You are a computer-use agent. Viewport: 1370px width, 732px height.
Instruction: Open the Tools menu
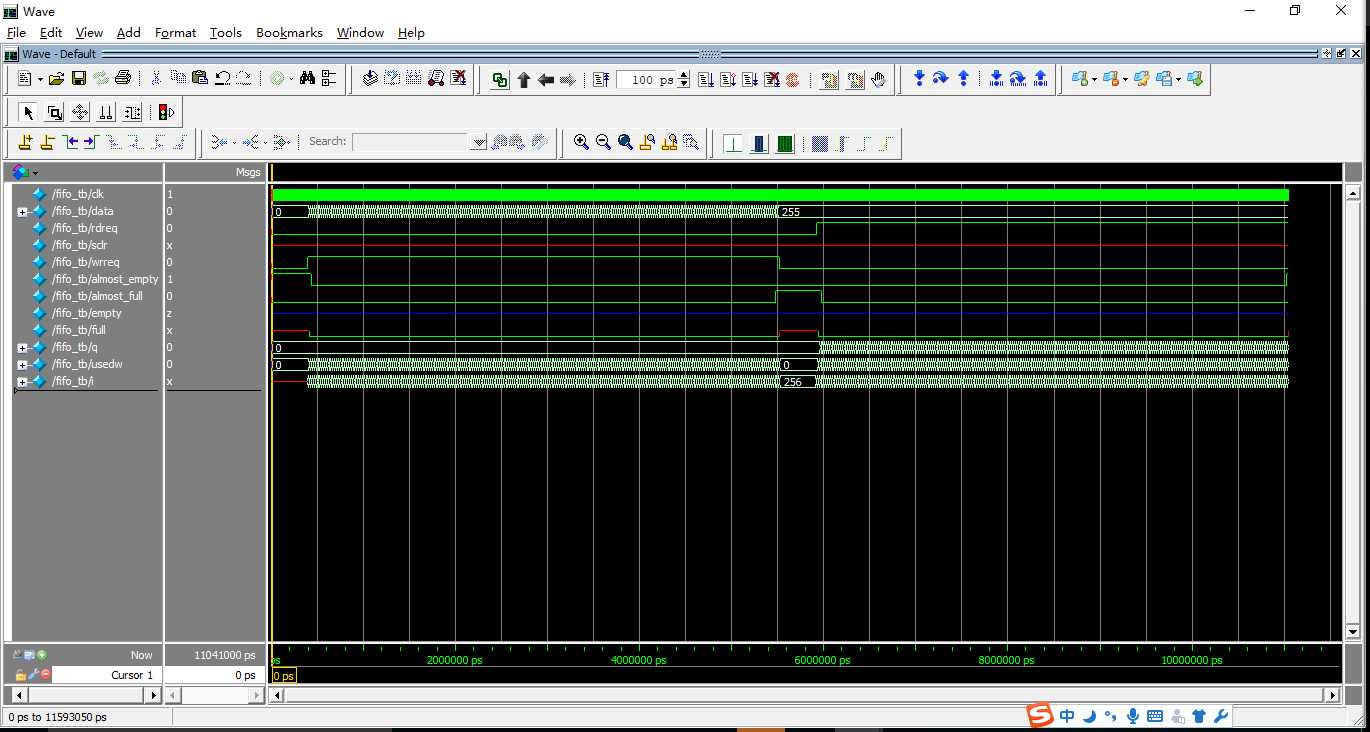(x=226, y=32)
